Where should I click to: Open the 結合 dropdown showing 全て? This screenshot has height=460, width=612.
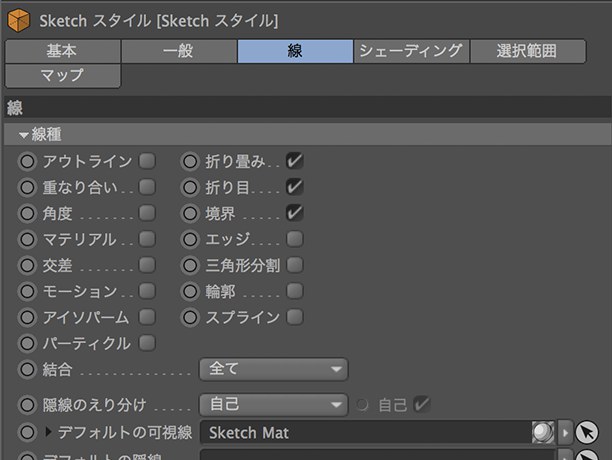(273, 369)
